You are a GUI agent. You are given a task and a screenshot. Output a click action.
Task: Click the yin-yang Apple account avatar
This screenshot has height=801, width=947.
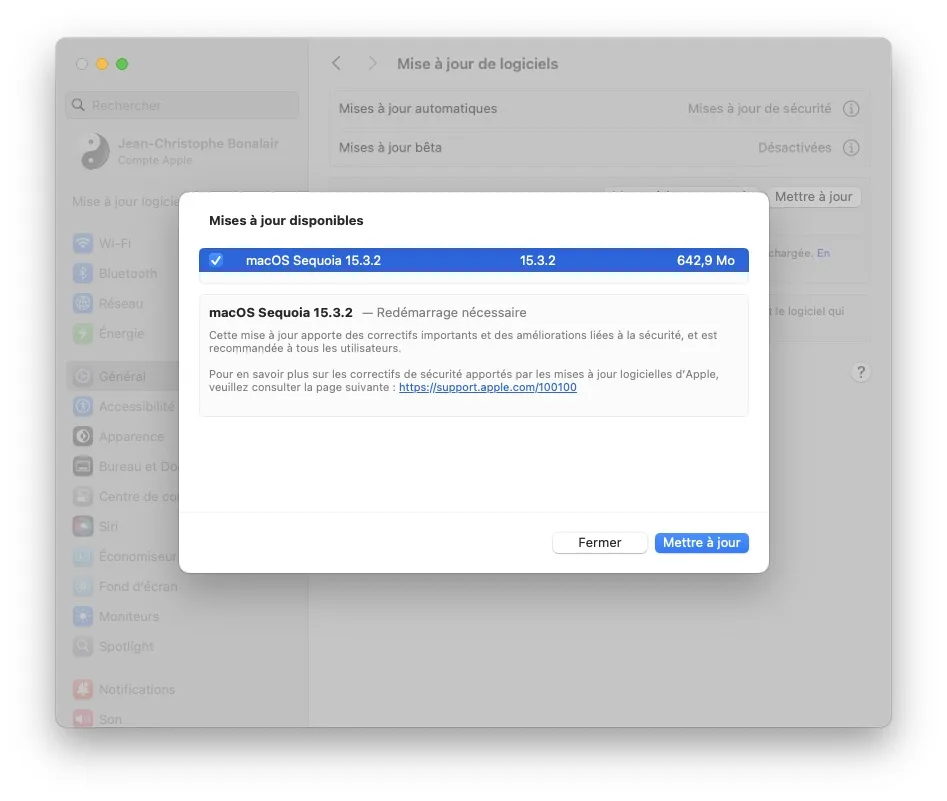pos(95,151)
